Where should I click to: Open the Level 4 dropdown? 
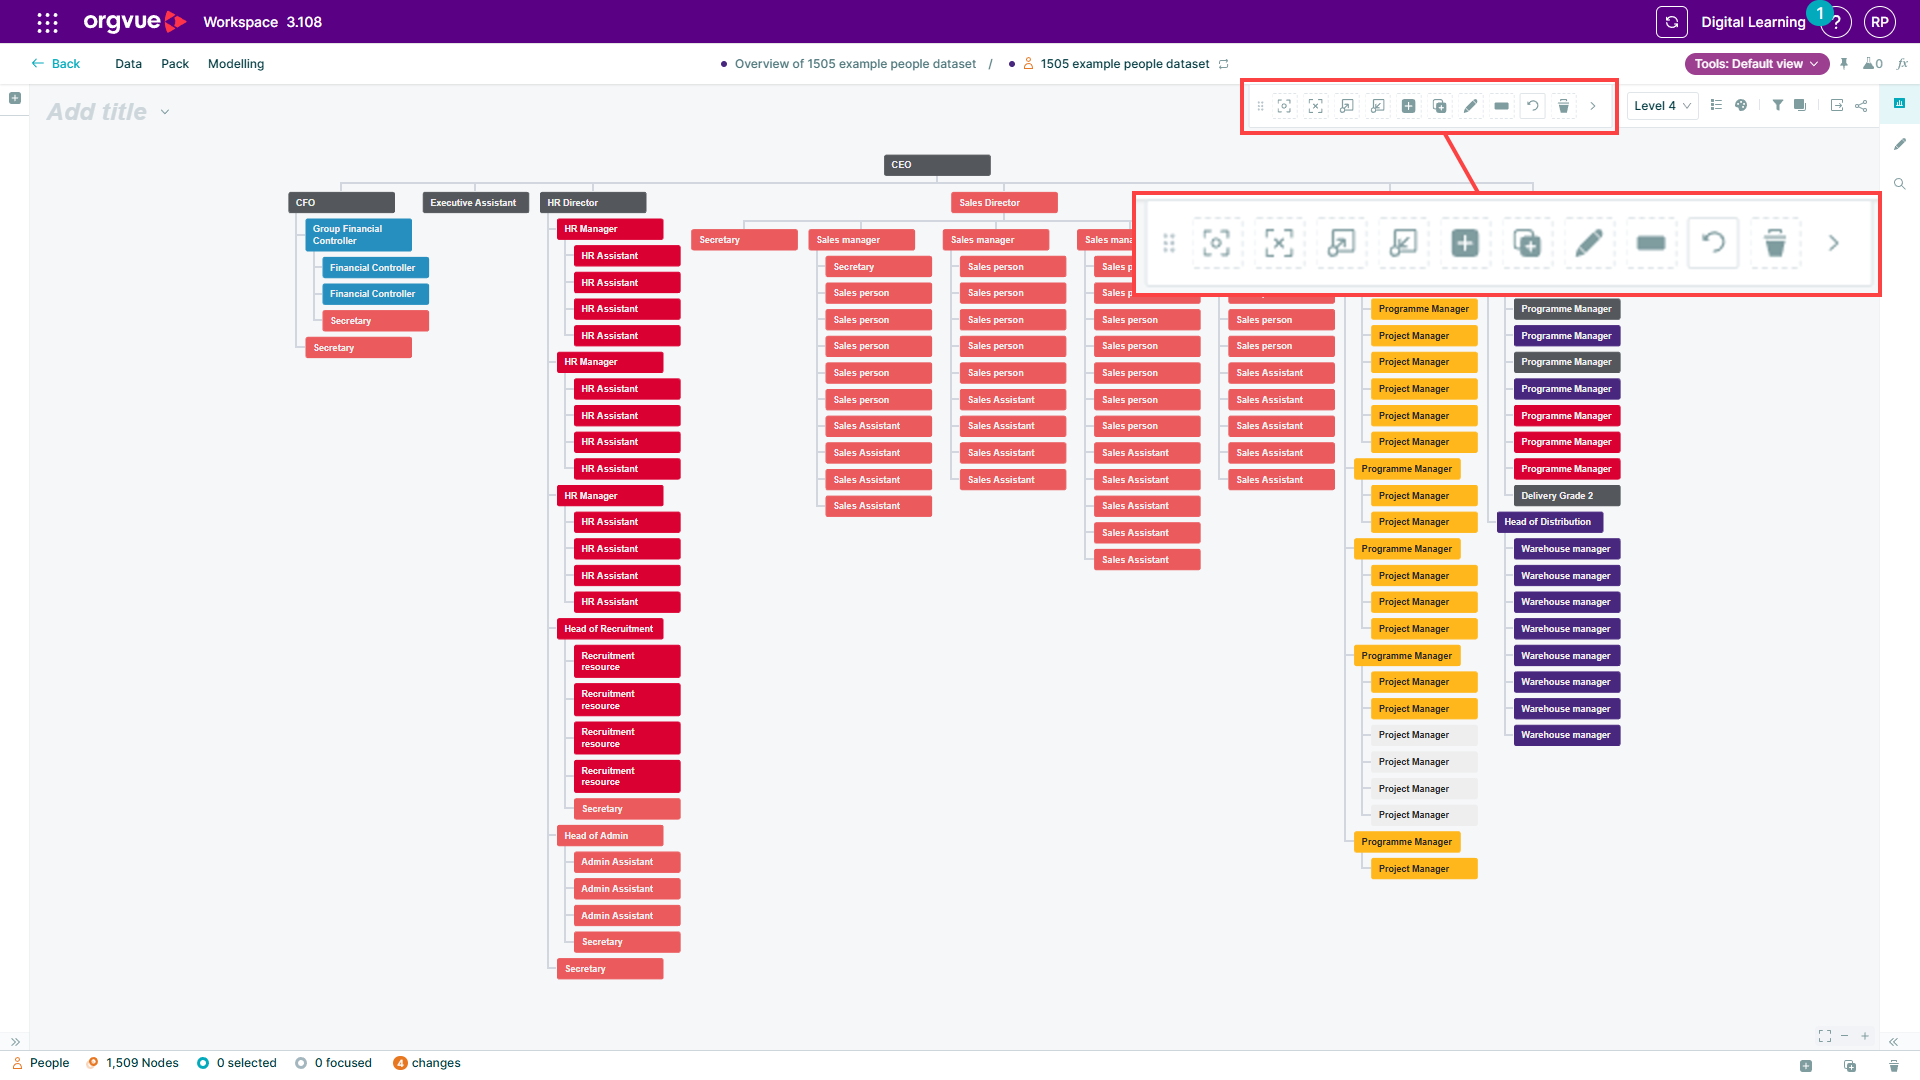1662,106
